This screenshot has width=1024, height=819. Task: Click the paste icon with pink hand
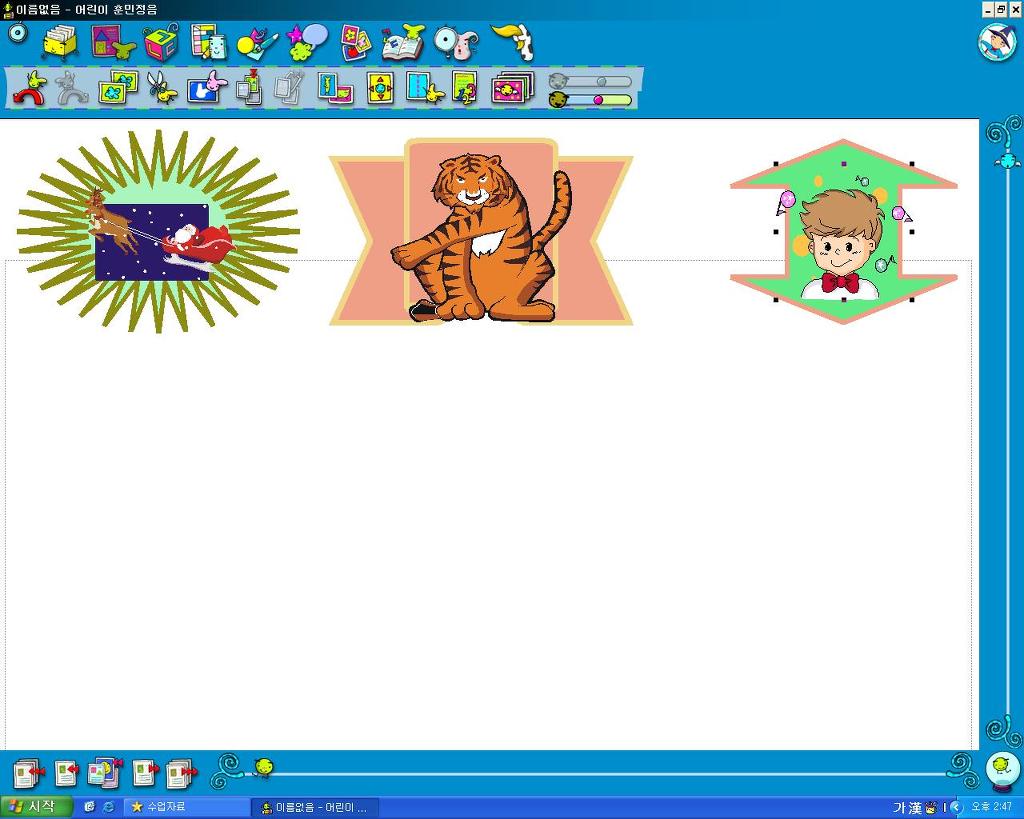(x=206, y=88)
